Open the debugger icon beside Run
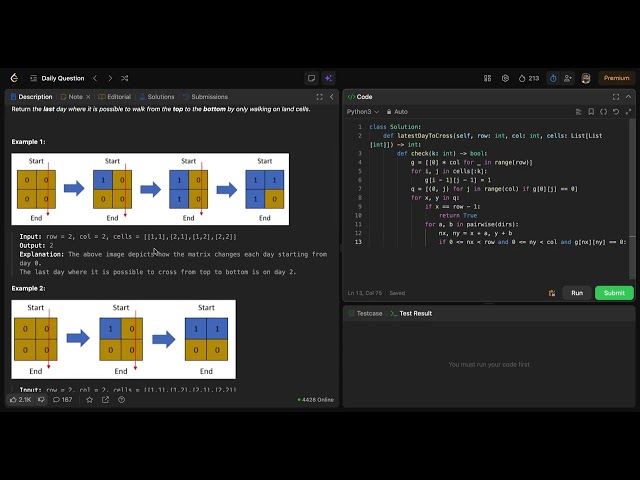The image size is (640, 480). click(552, 293)
